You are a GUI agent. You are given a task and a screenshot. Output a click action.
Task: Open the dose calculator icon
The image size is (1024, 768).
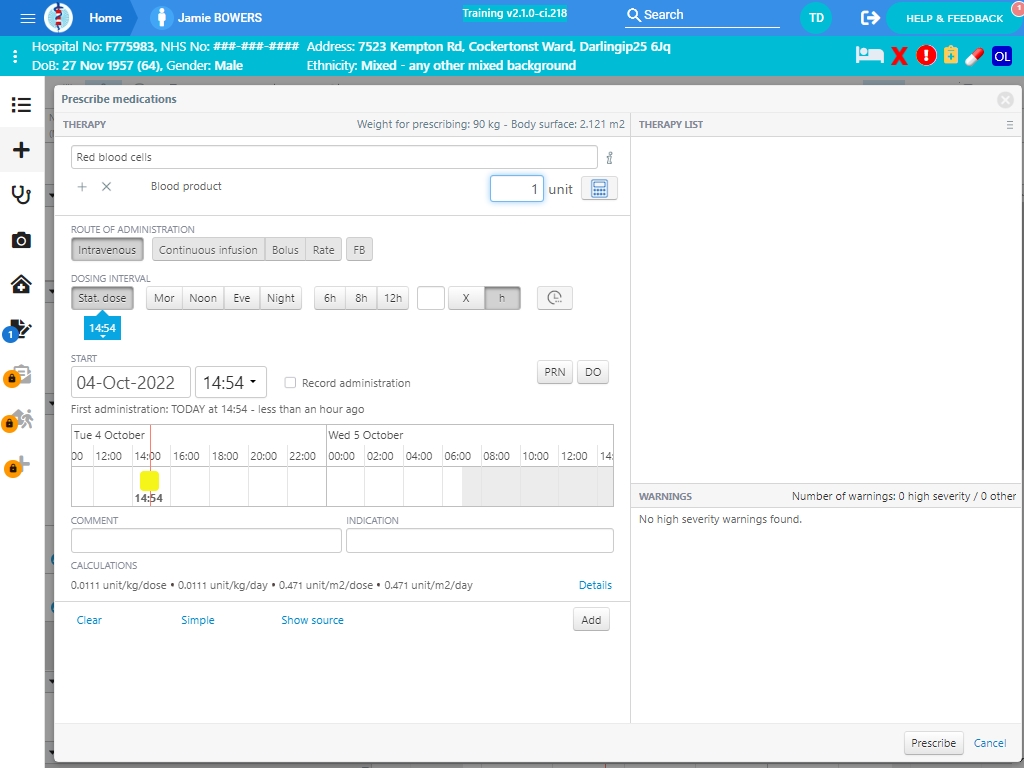coord(599,189)
